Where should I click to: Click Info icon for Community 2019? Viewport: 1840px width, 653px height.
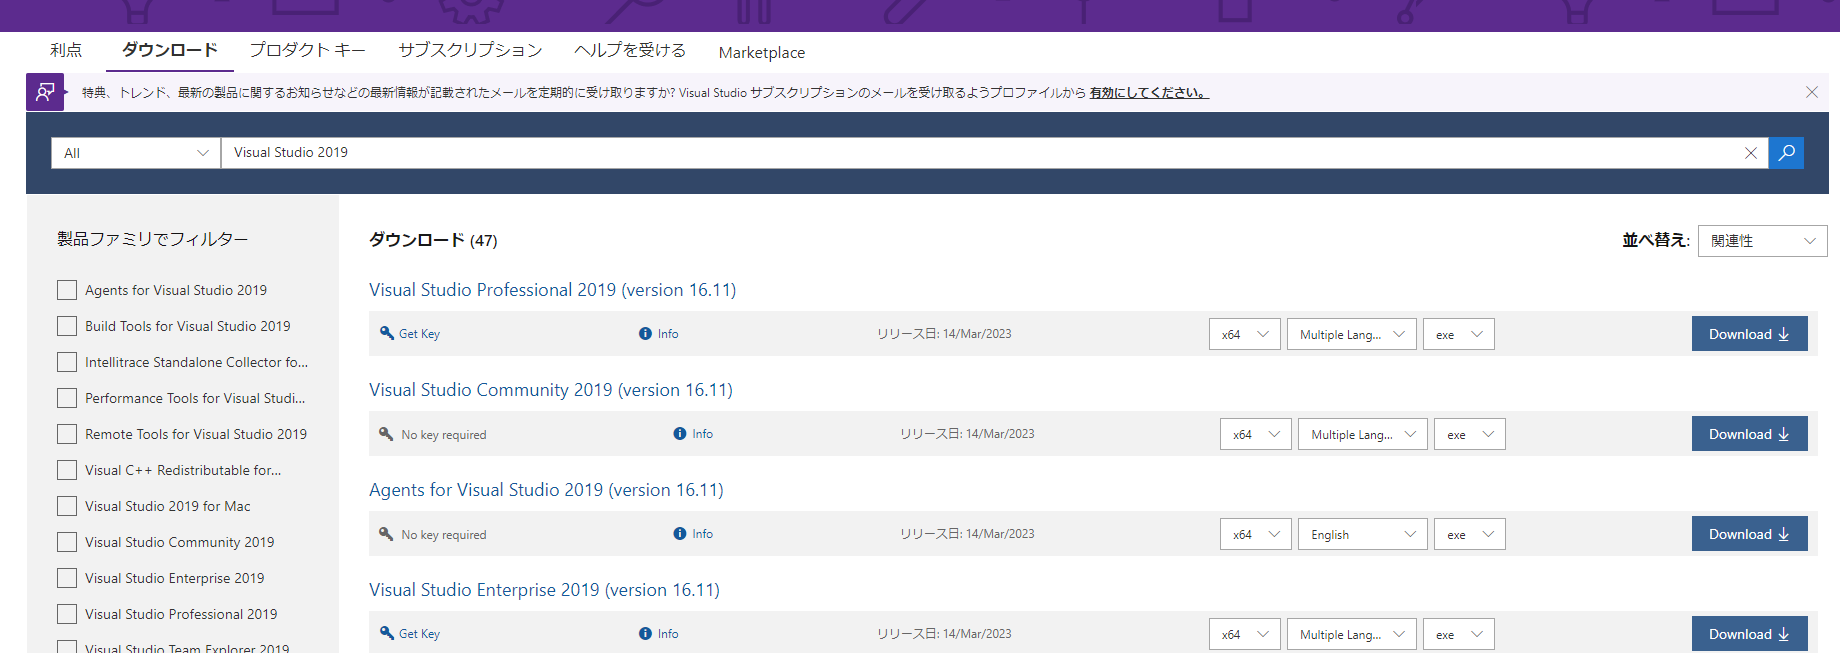tap(680, 434)
